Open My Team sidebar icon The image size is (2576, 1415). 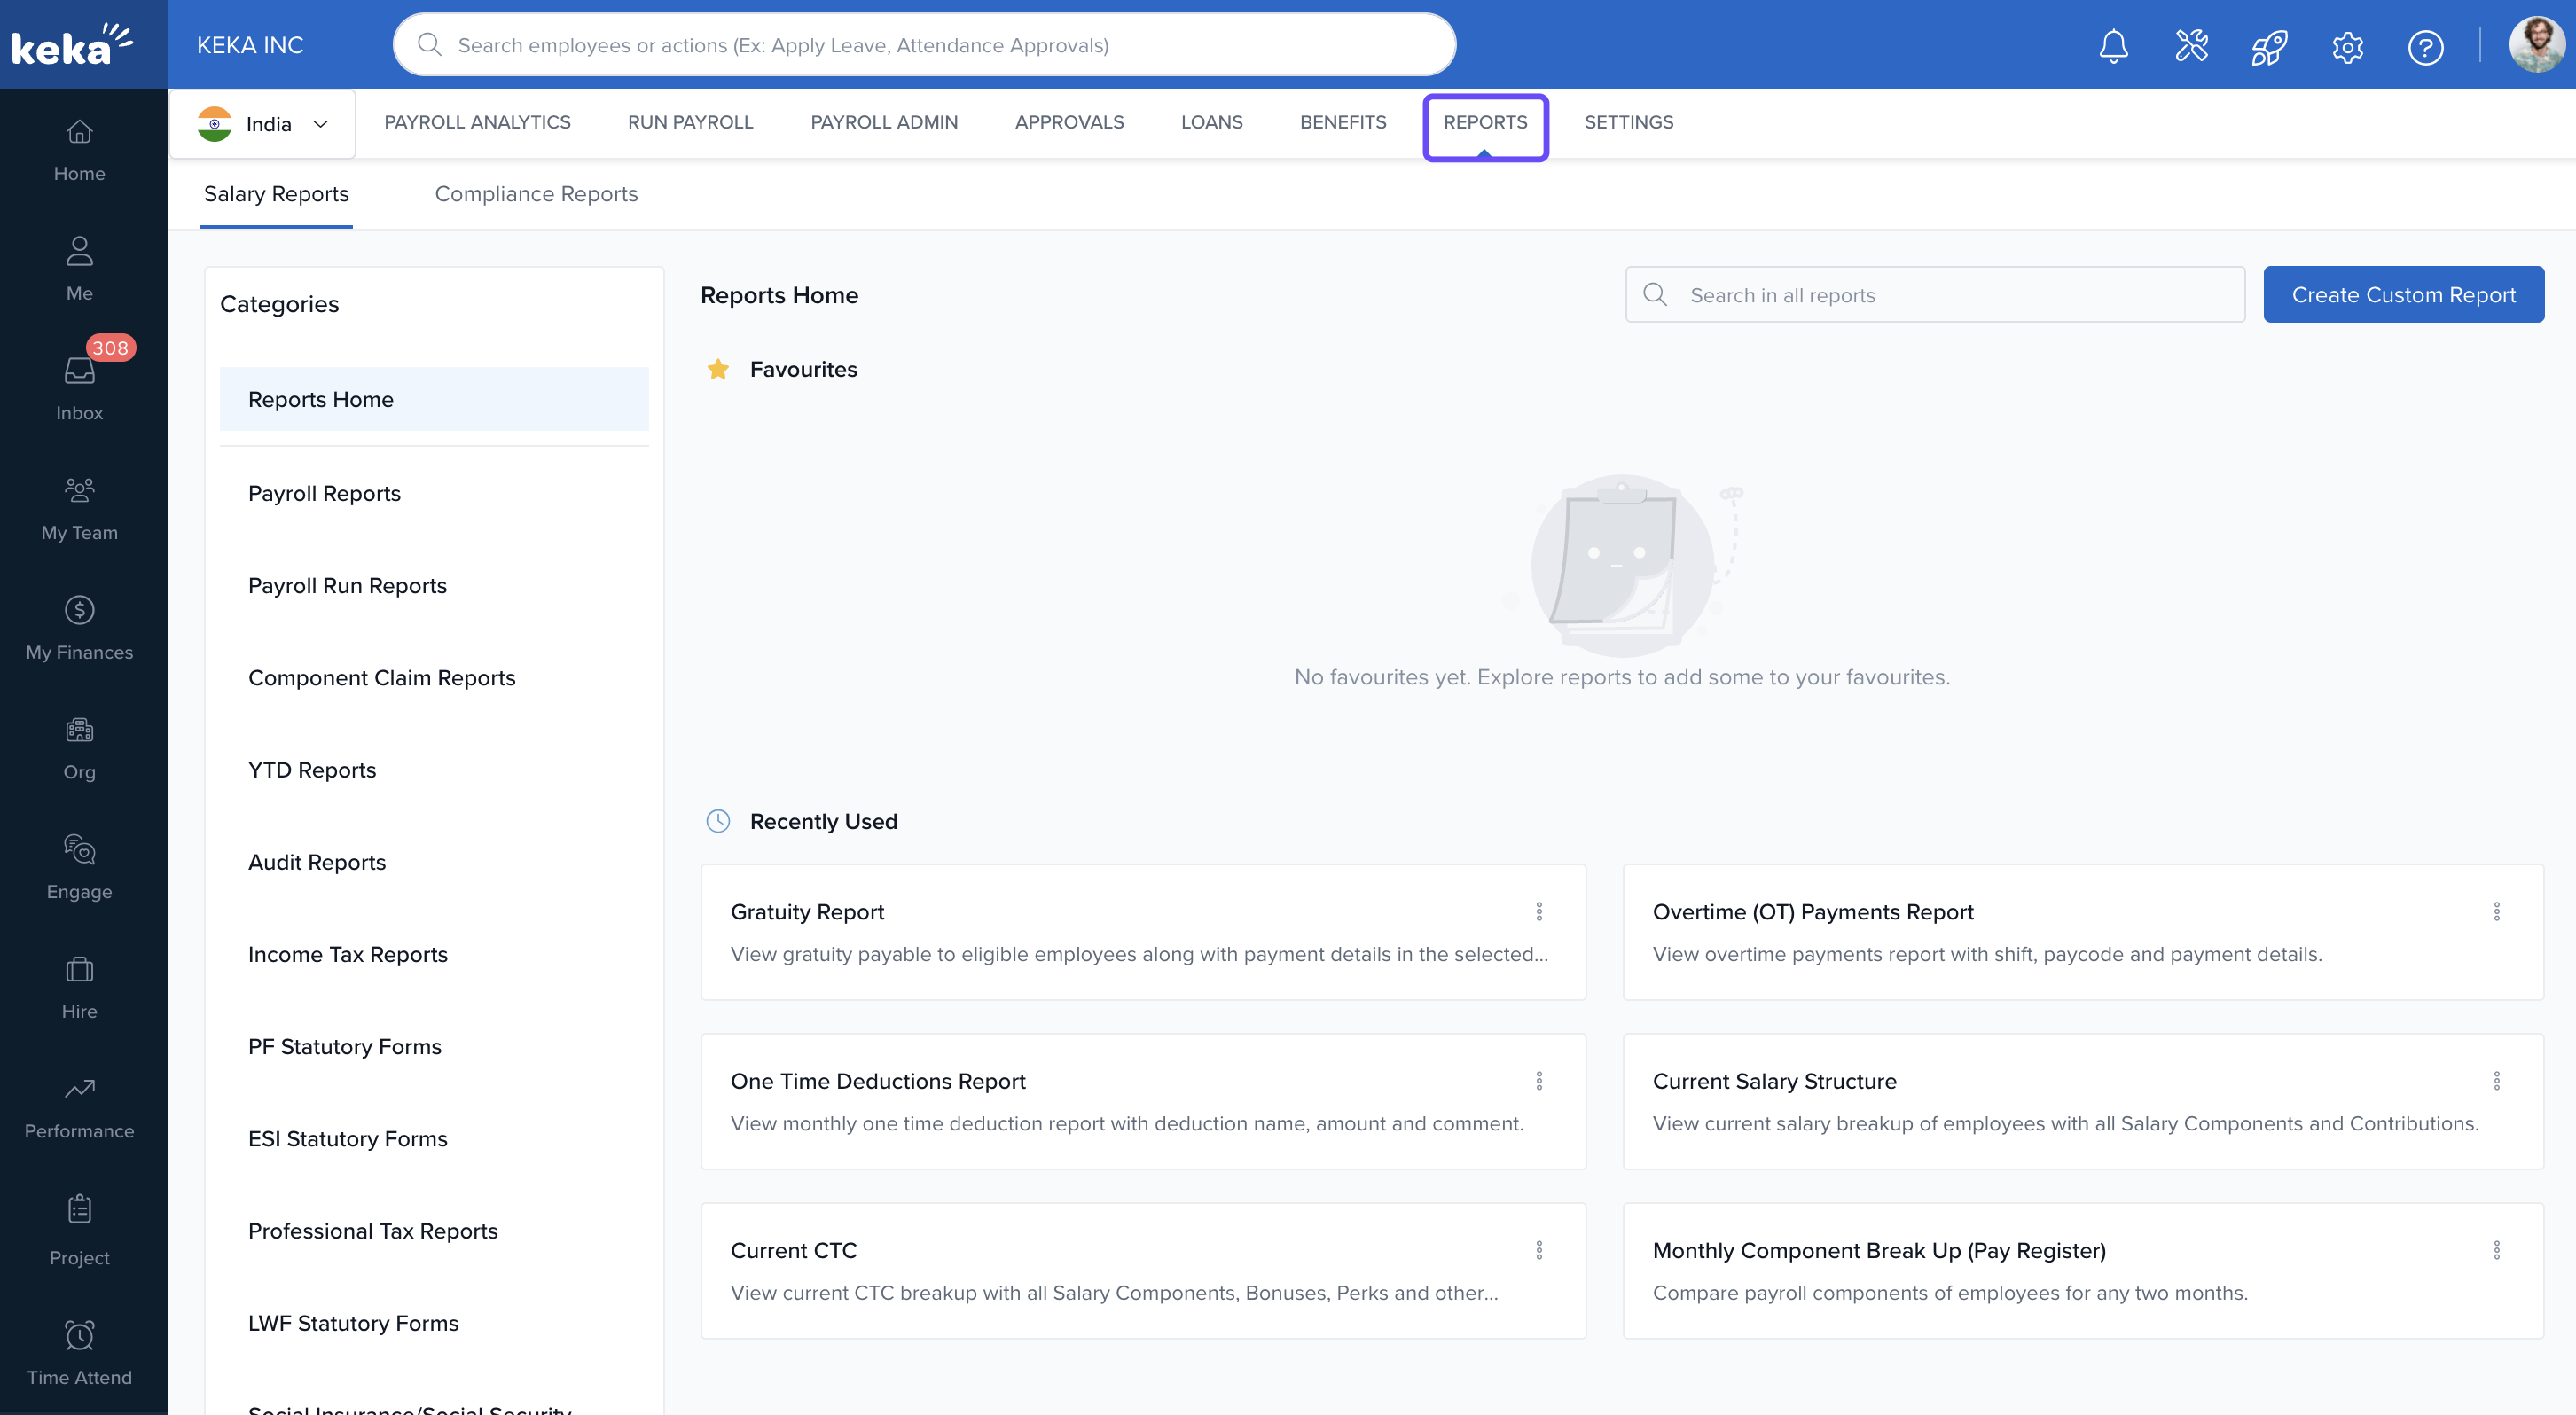(79, 507)
